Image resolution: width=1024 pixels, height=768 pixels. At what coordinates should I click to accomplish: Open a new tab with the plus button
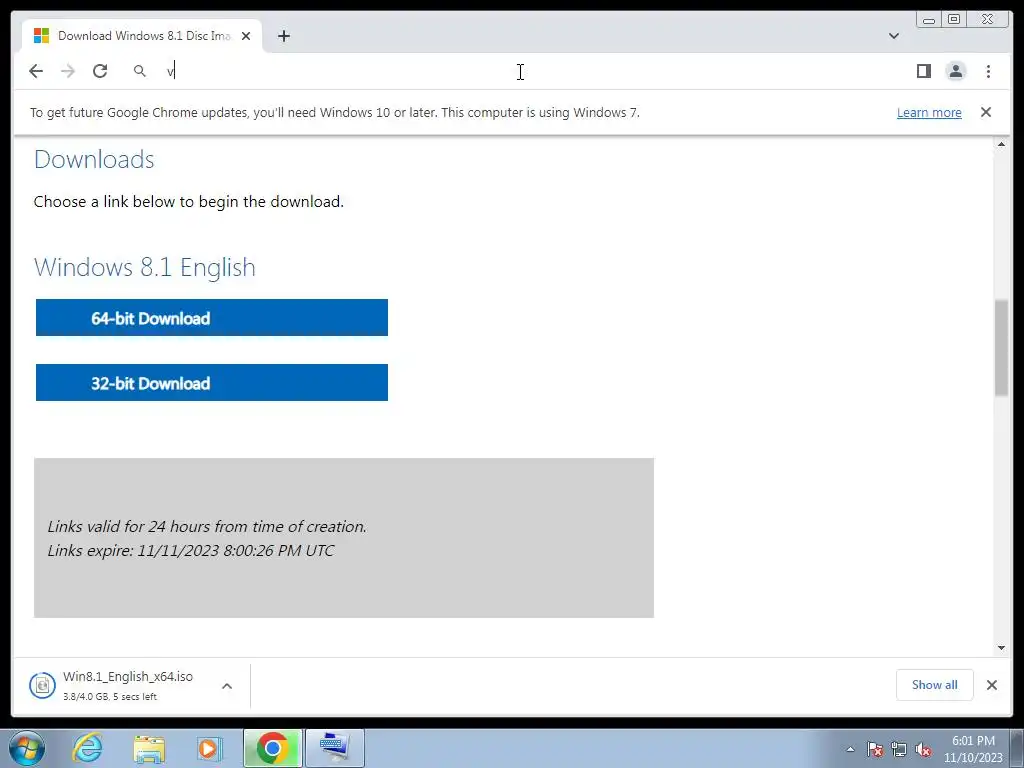click(x=283, y=36)
